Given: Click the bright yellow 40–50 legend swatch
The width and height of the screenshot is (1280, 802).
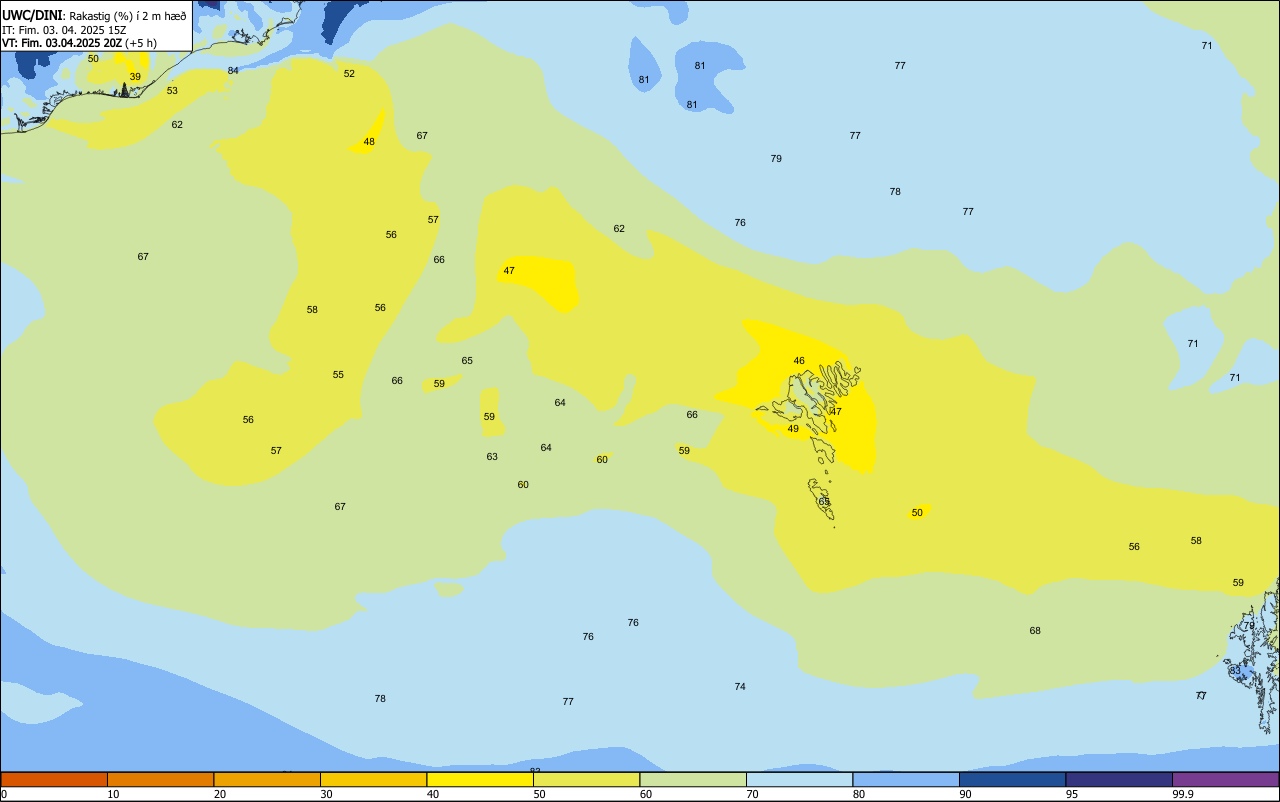Looking at the screenshot, I should (480, 779).
